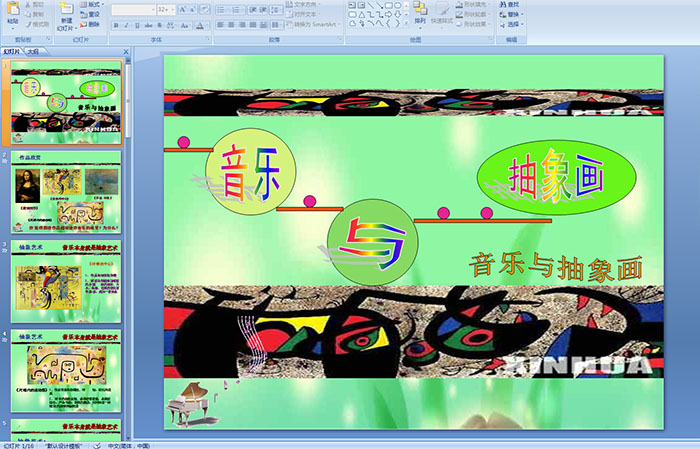The height and width of the screenshot is (449, 700).
Task: Click the Distributed alignment icon
Action: pos(263,25)
